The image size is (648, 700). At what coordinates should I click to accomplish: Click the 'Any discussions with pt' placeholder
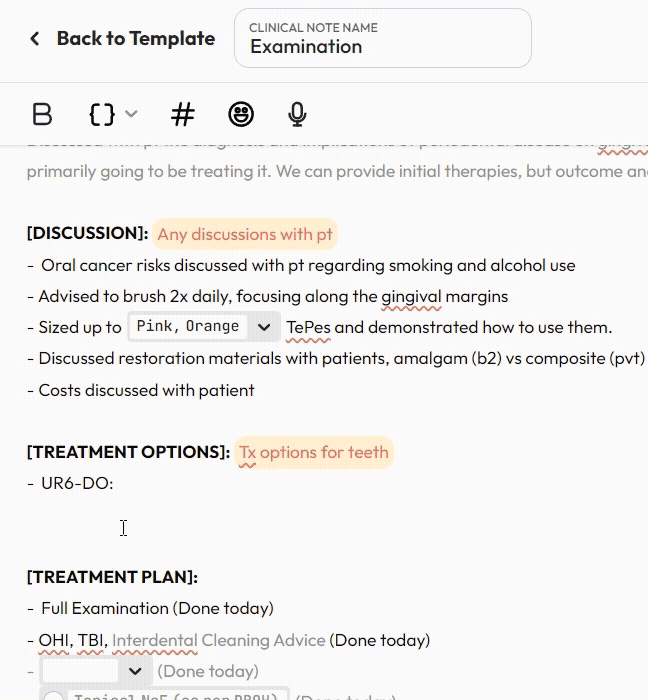tap(245, 234)
